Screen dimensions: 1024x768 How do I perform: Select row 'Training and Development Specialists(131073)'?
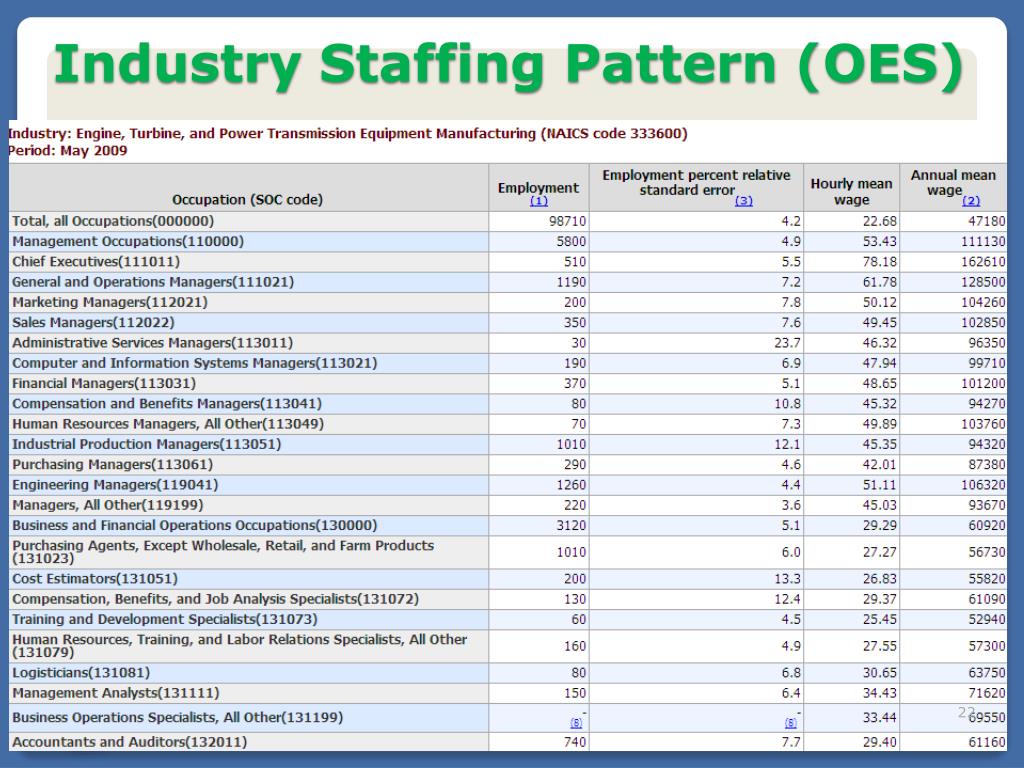[507, 619]
